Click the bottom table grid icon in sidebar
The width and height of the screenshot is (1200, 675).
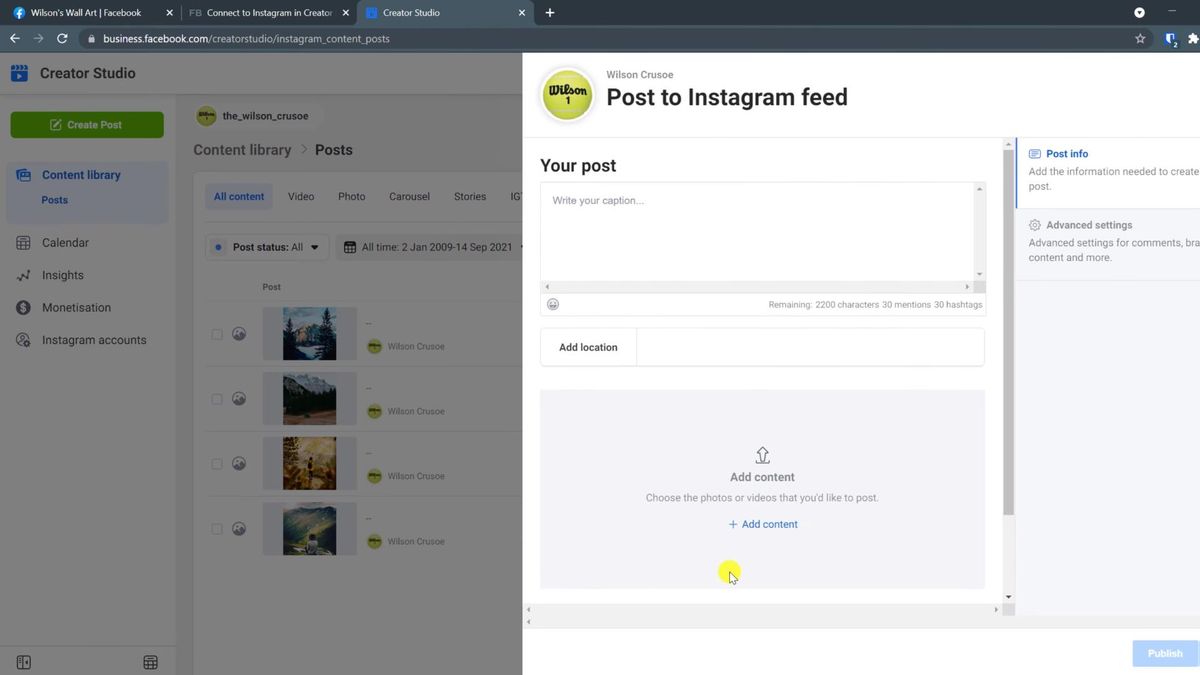click(150, 662)
